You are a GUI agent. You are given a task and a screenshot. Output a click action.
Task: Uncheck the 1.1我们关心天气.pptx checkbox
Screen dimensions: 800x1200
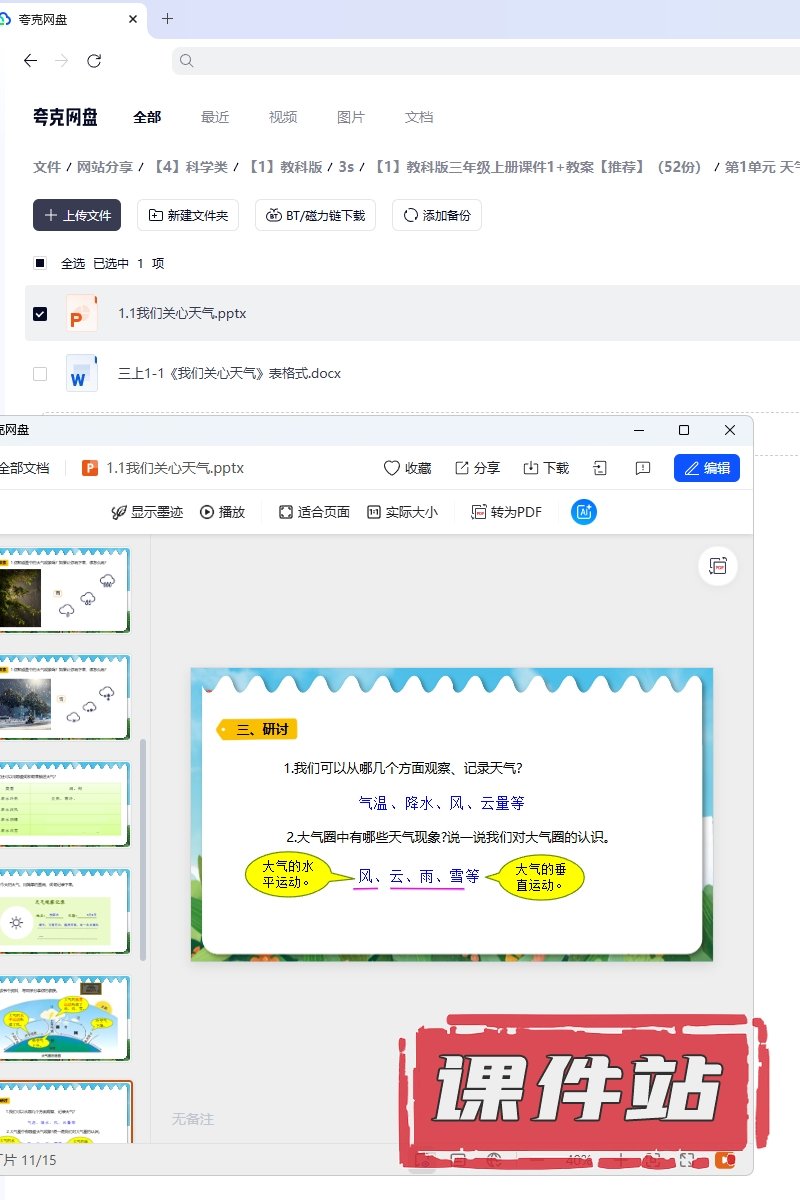coord(40,314)
